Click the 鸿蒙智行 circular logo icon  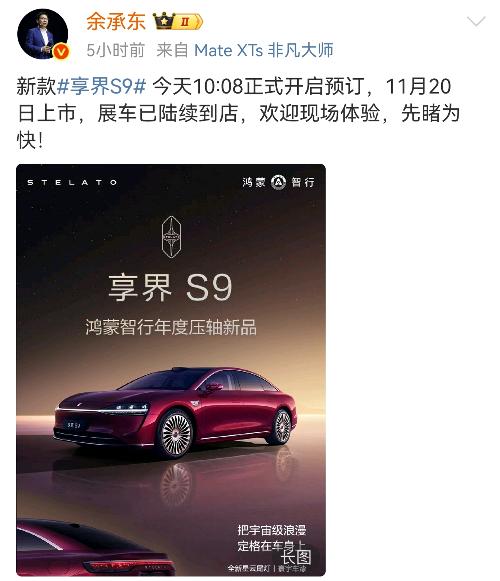pos(278,182)
